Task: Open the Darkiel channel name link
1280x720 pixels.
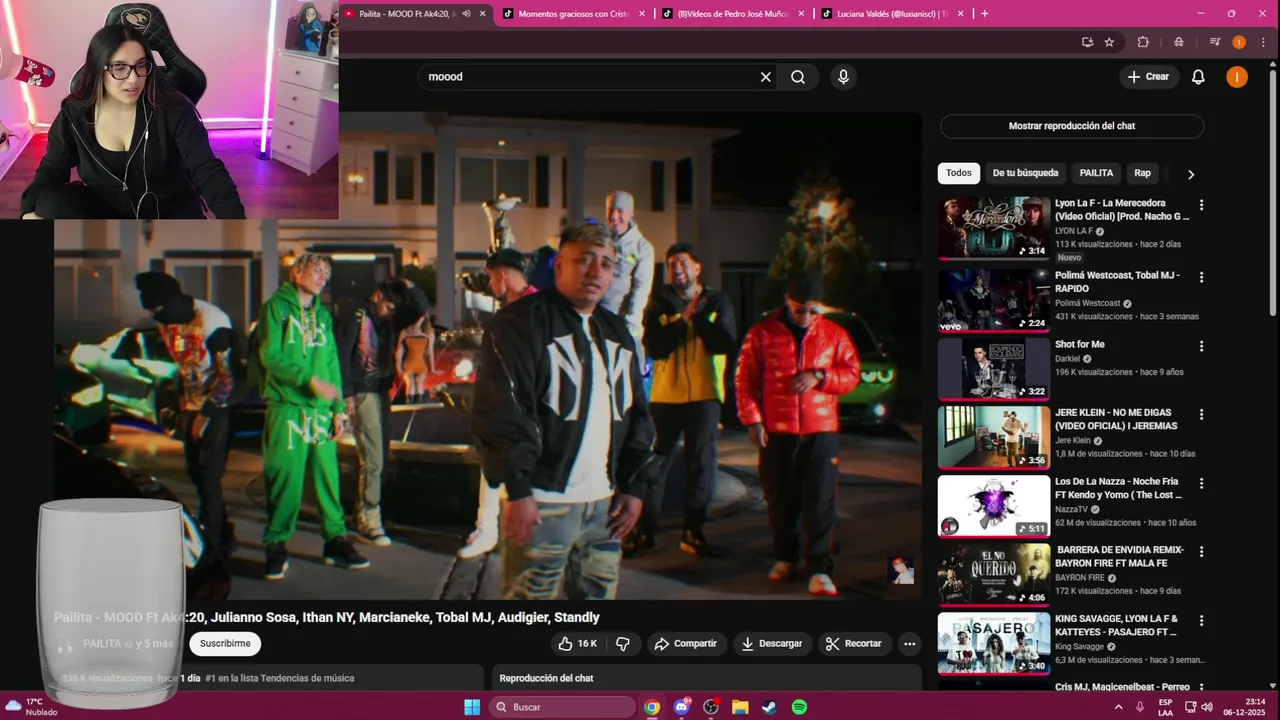Action: click(1067, 358)
